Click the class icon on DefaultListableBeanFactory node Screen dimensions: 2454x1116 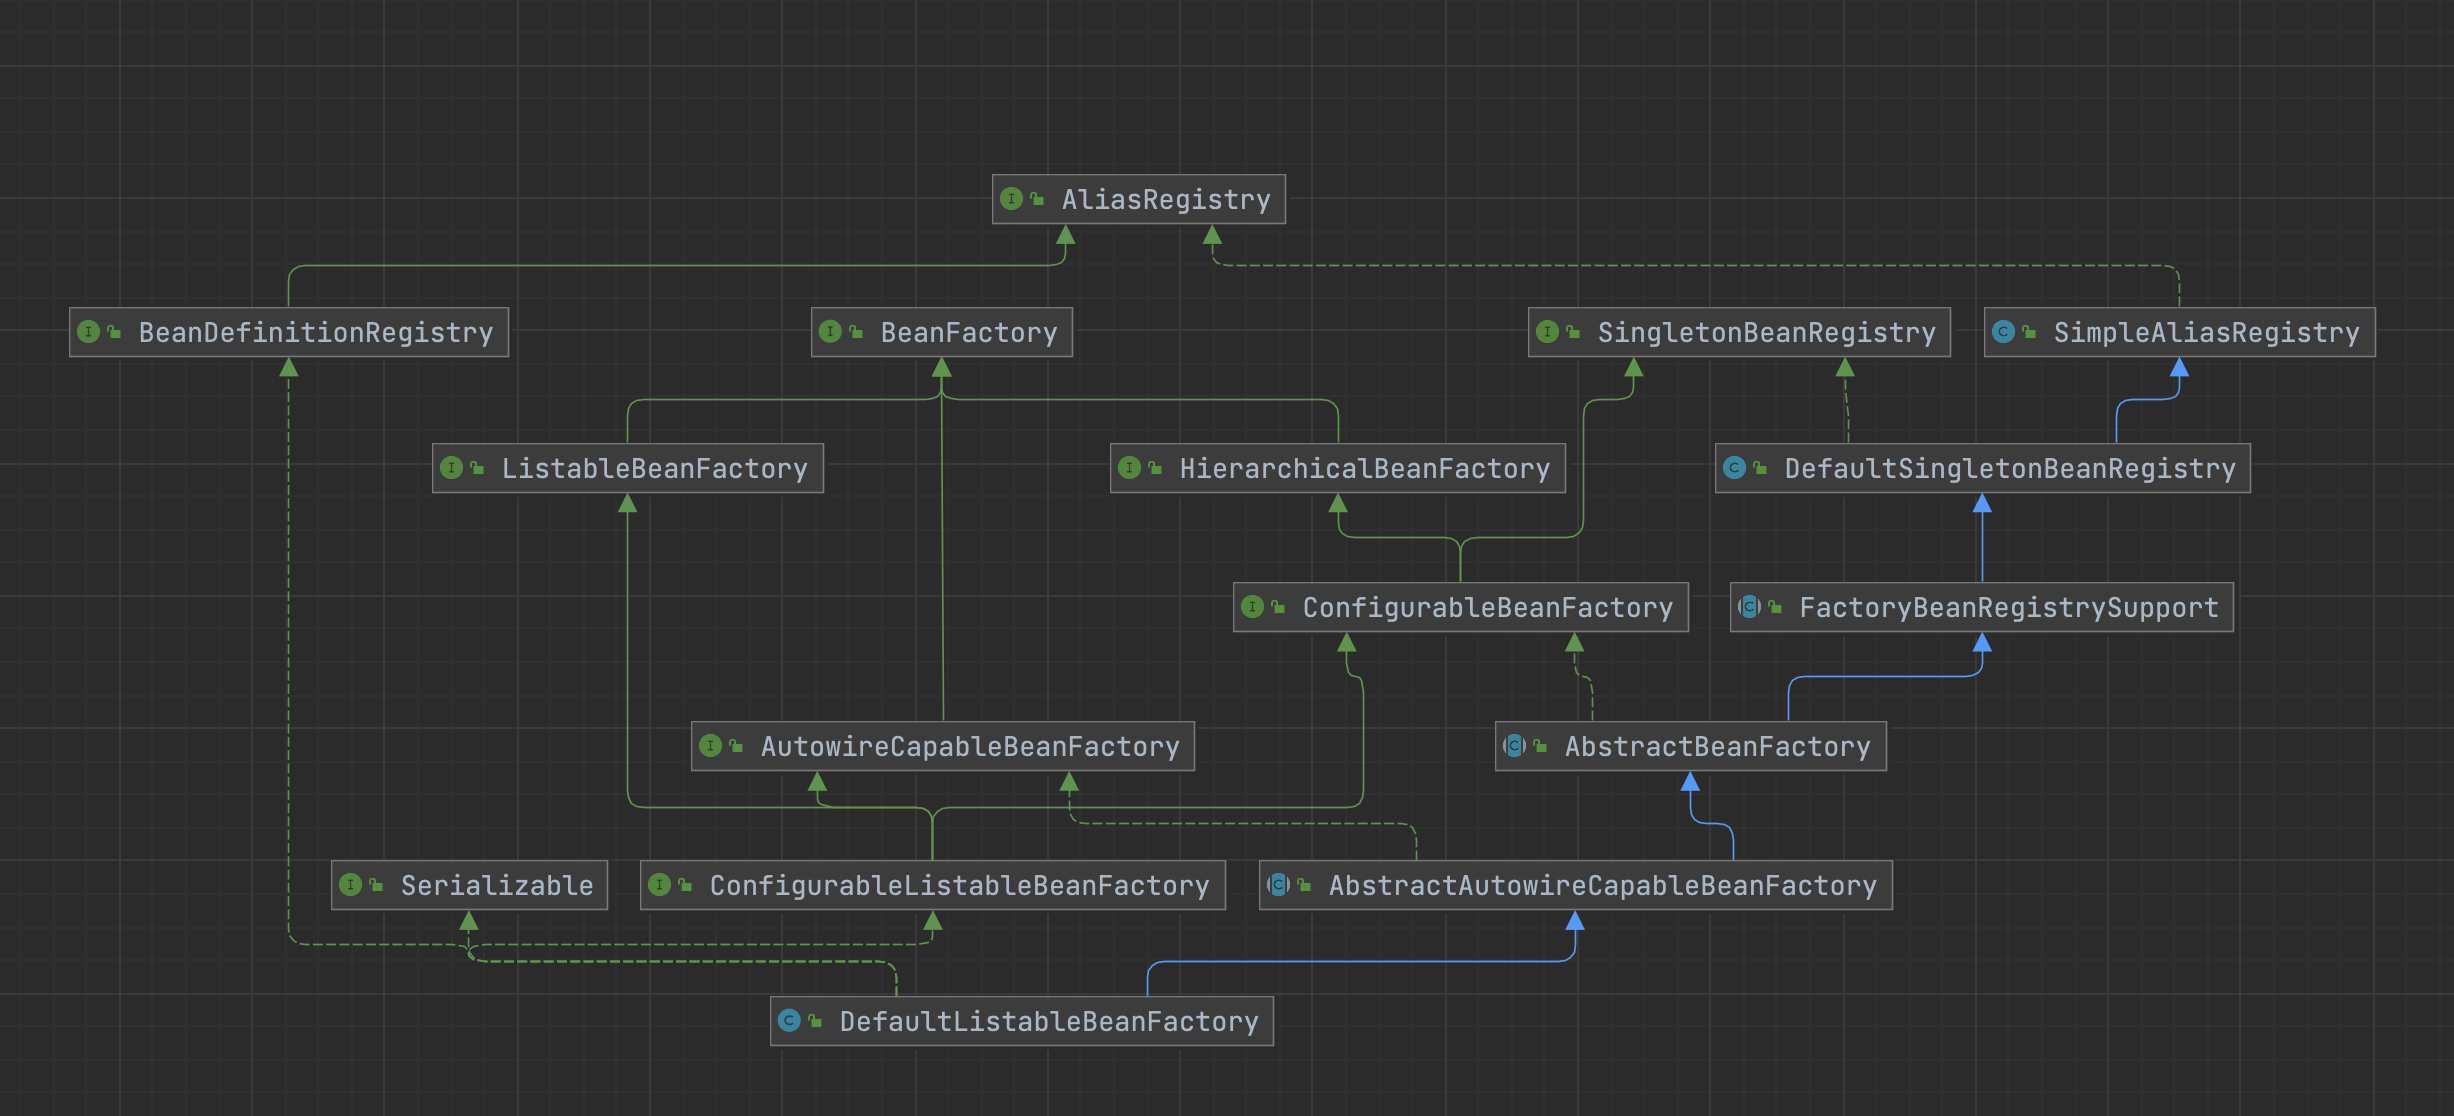[789, 1021]
